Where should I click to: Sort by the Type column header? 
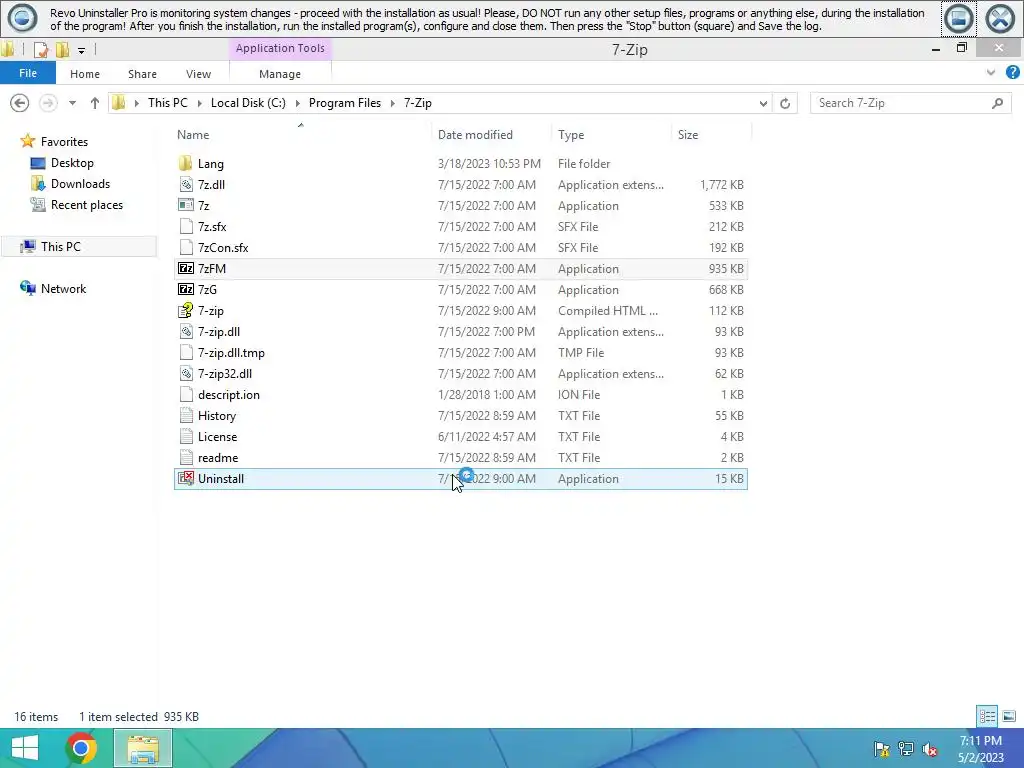571,135
